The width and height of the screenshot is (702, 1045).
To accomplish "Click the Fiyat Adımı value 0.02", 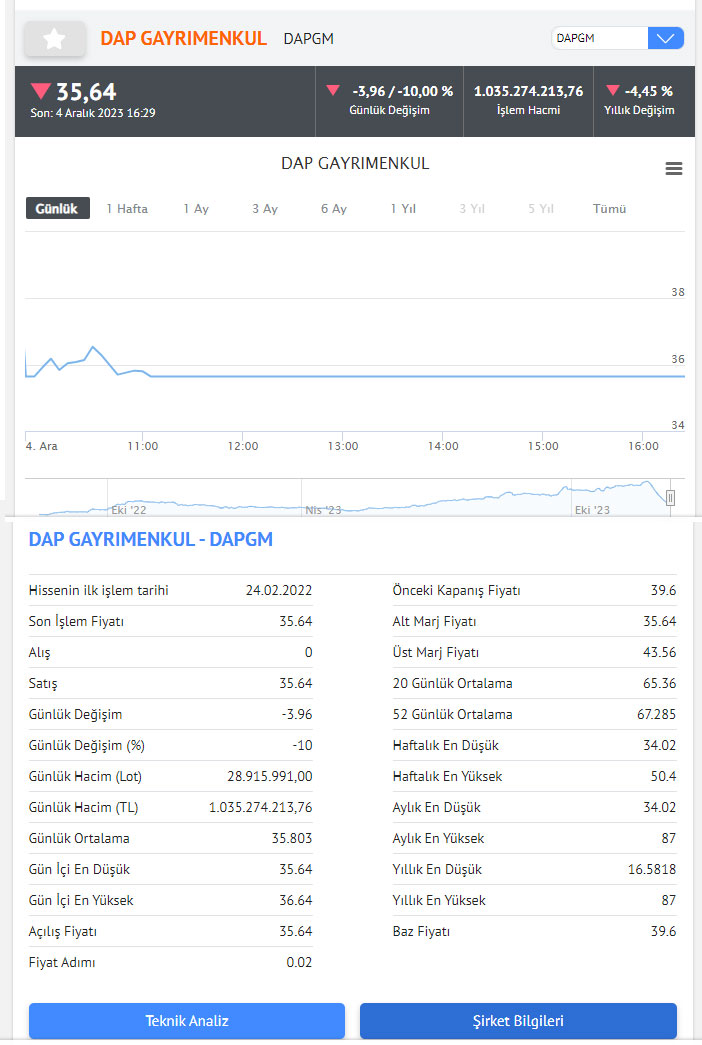I will (x=299, y=962).
